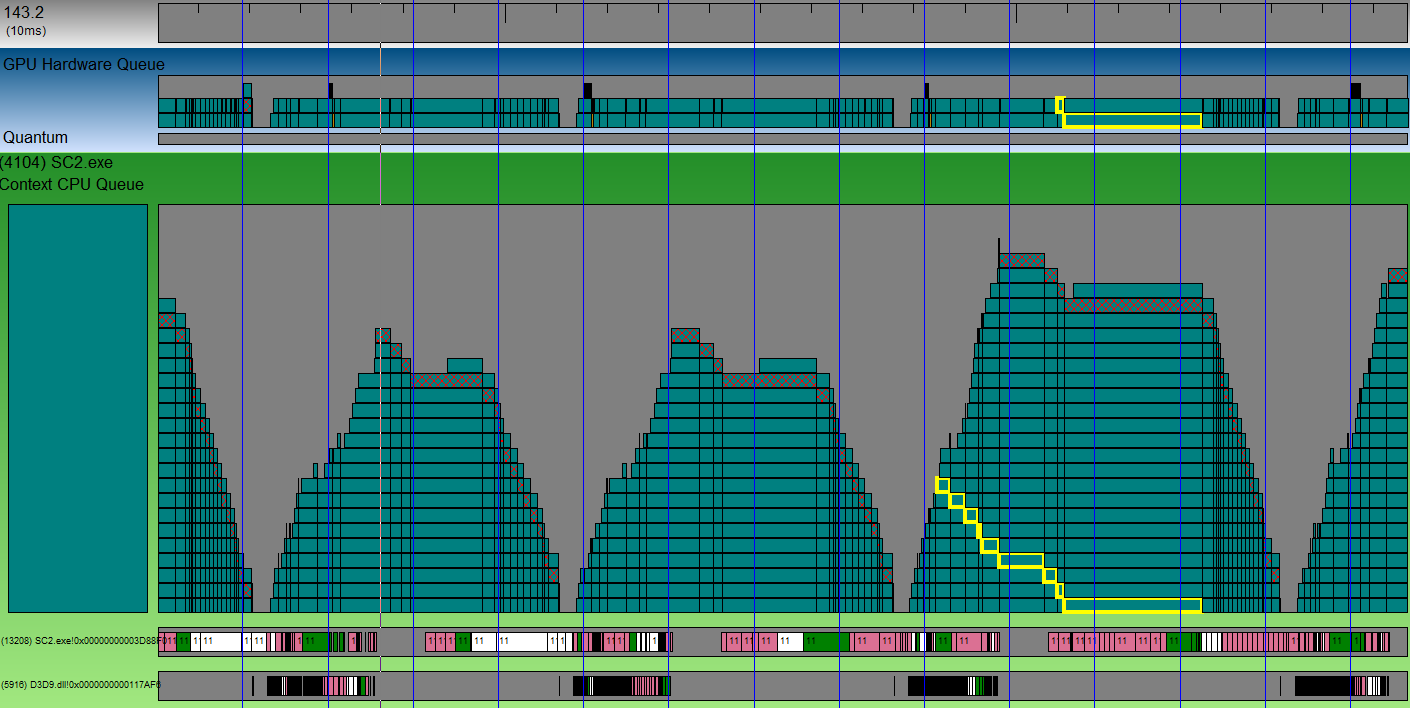
Task: Select the (4104) SC2.exe process label
Action: (x=56, y=163)
